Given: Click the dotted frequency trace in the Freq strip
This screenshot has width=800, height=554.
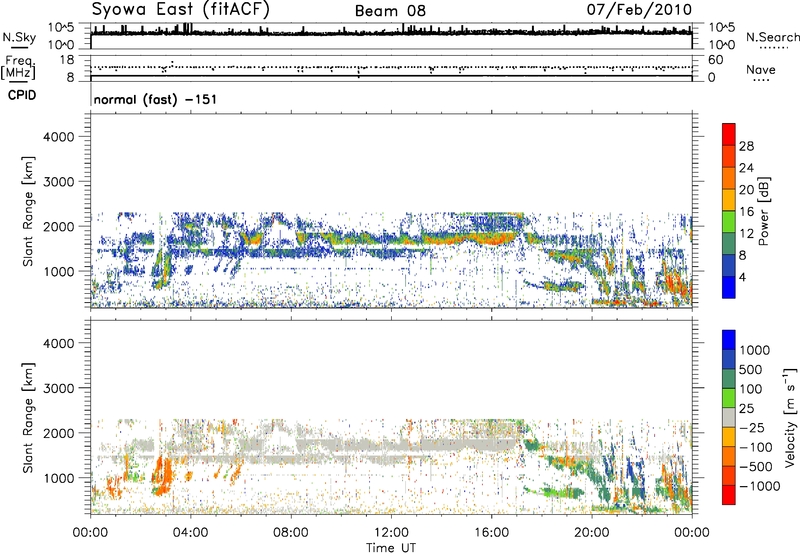Looking at the screenshot, I should [x=391, y=67].
